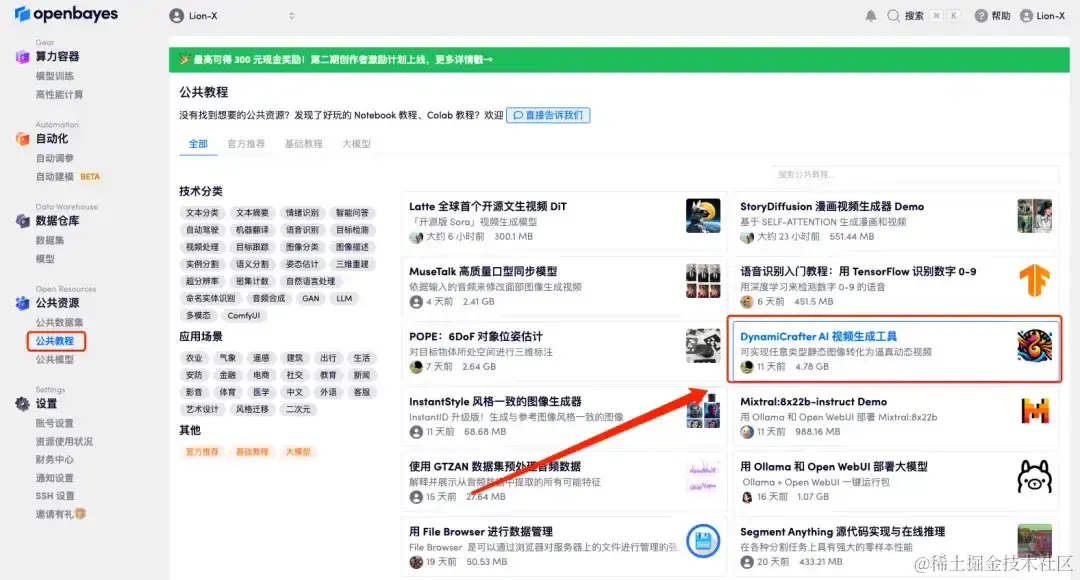Click the header 搜索 search box
Viewport: 1080px width, 580px height.
tap(923, 16)
